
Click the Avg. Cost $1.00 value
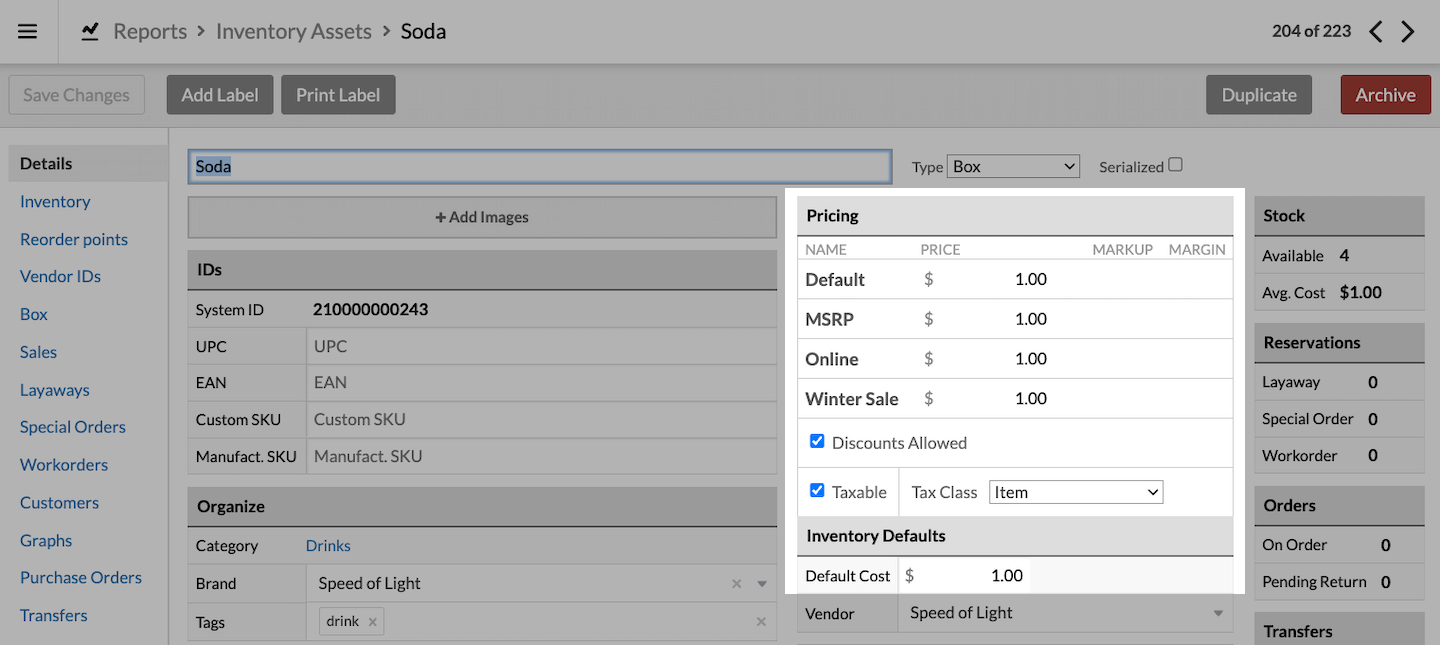1360,293
